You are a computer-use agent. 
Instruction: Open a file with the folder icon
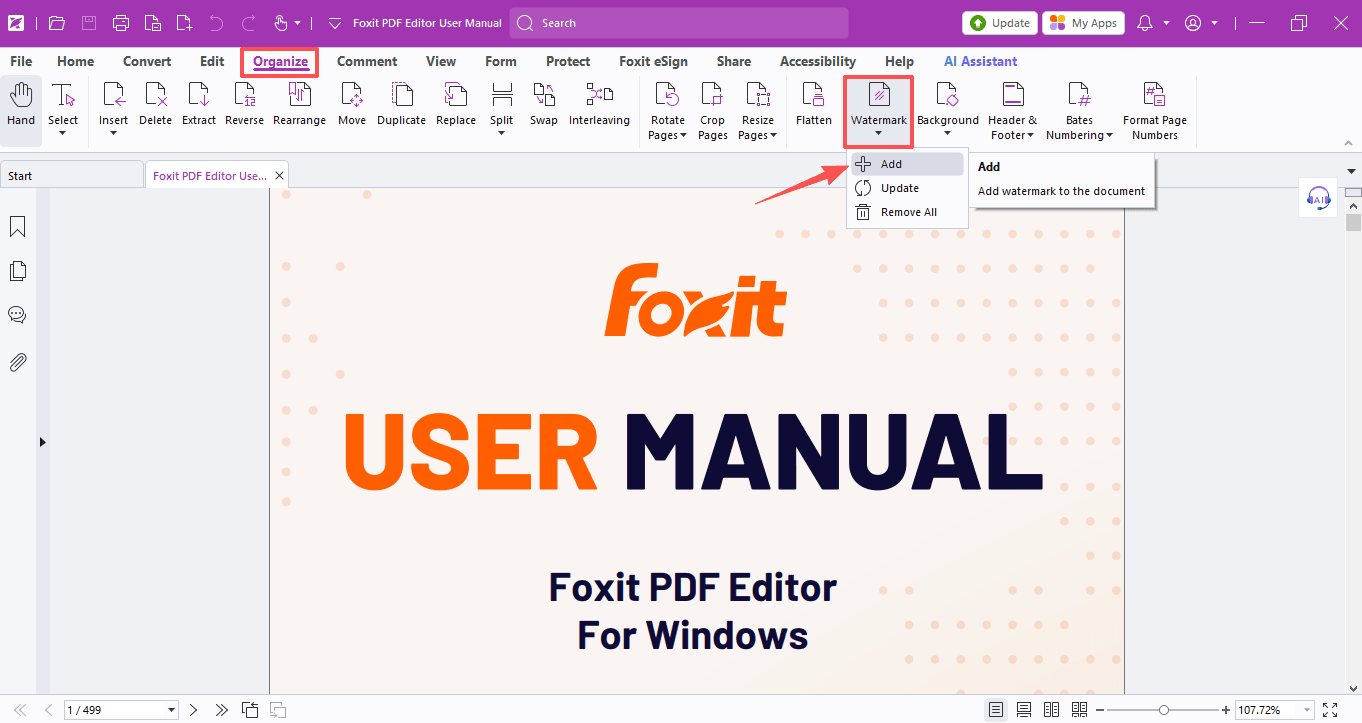(x=56, y=22)
